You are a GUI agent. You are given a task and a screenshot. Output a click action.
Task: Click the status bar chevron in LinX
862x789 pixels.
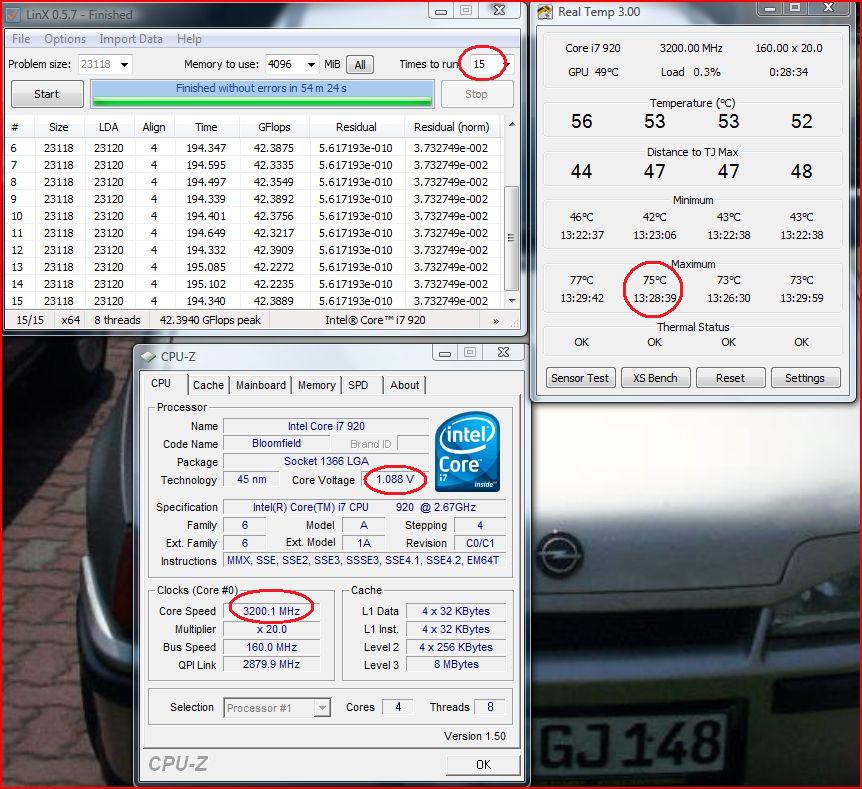(x=496, y=321)
